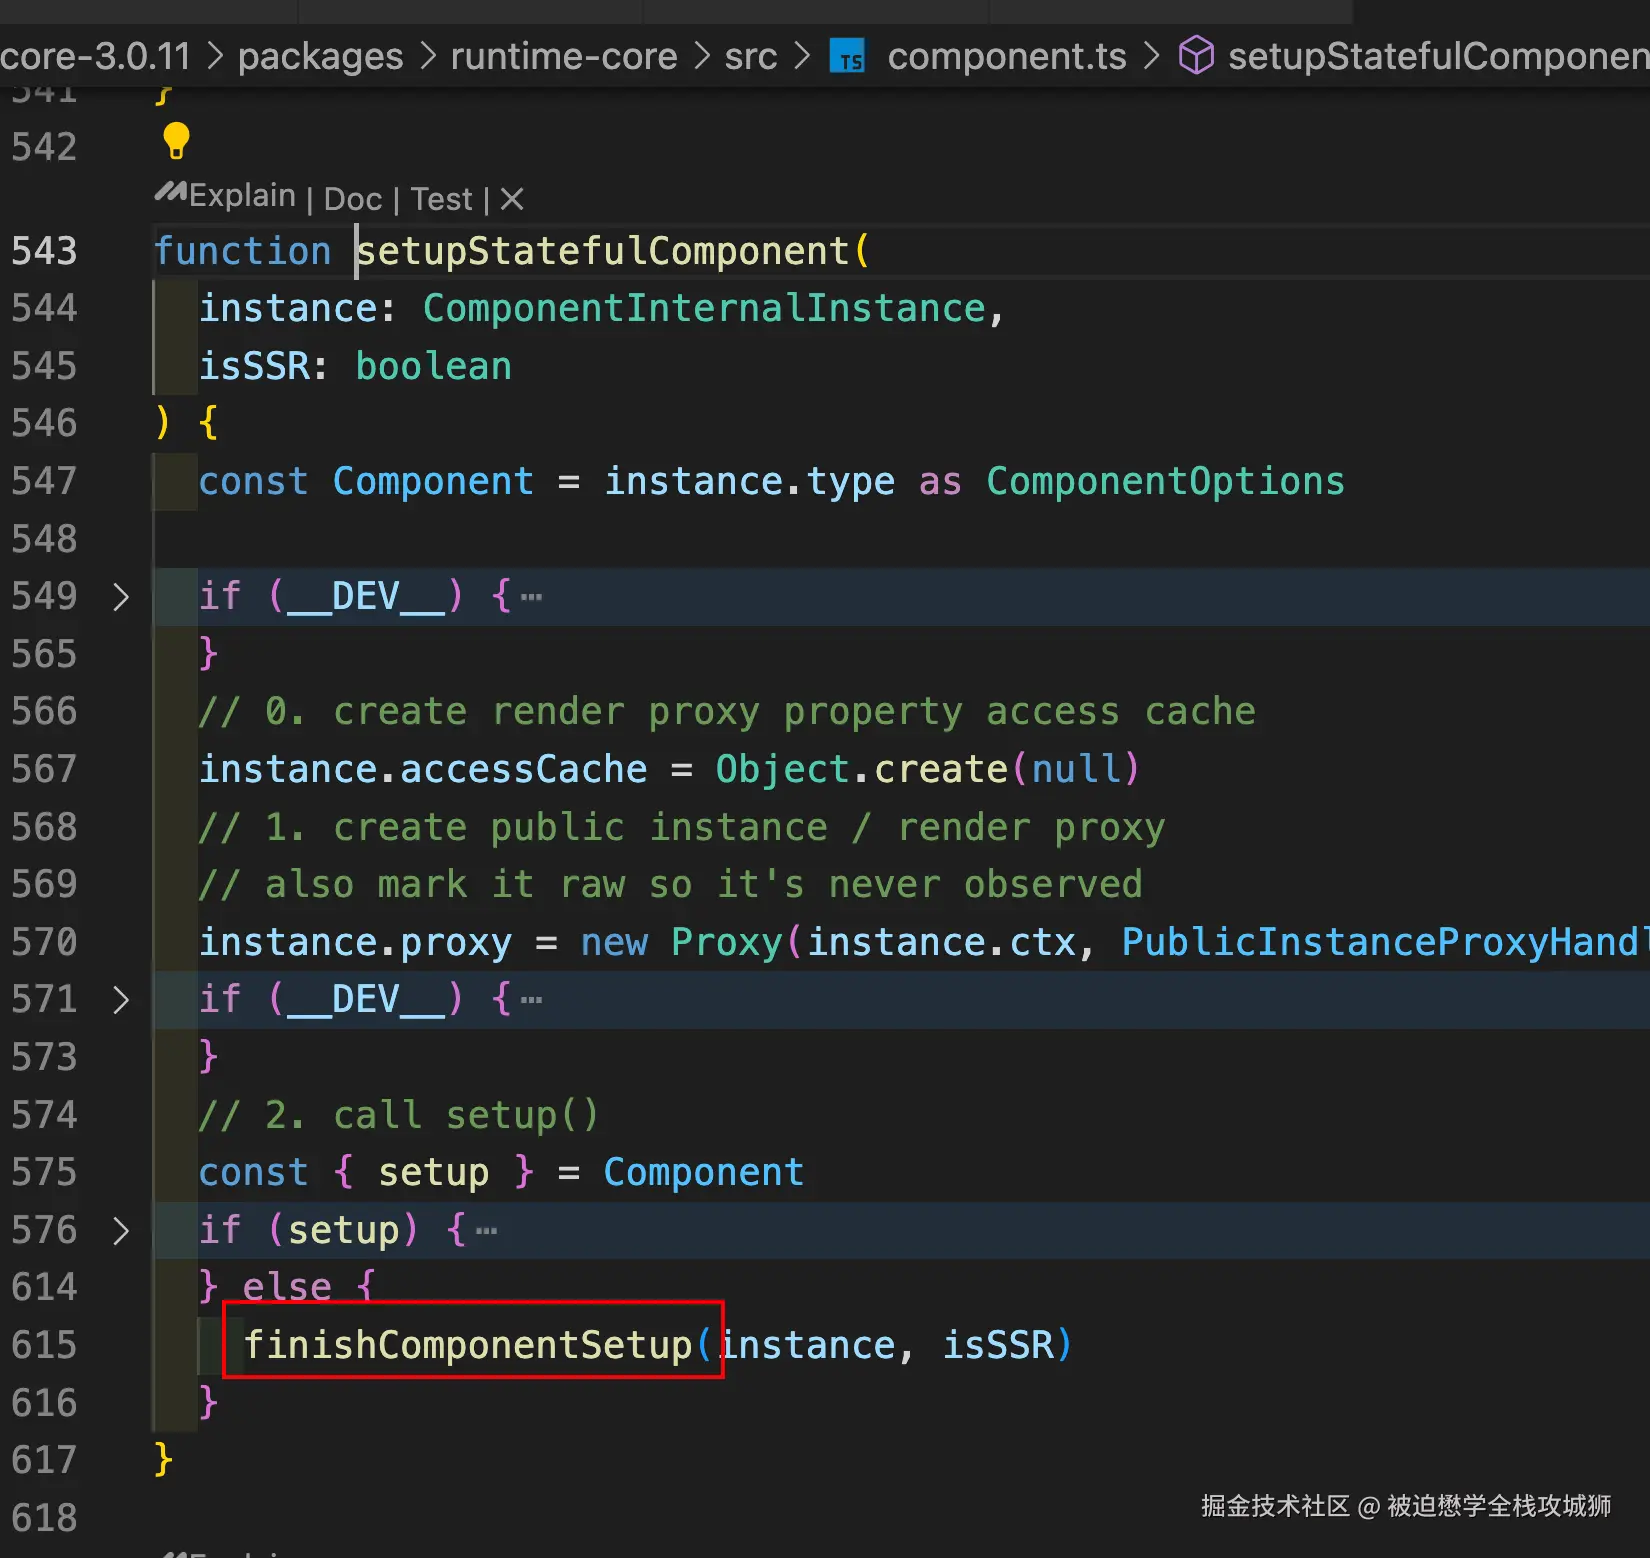Click the setupStatefulComponent breadcrumb symbol

click(1436, 57)
